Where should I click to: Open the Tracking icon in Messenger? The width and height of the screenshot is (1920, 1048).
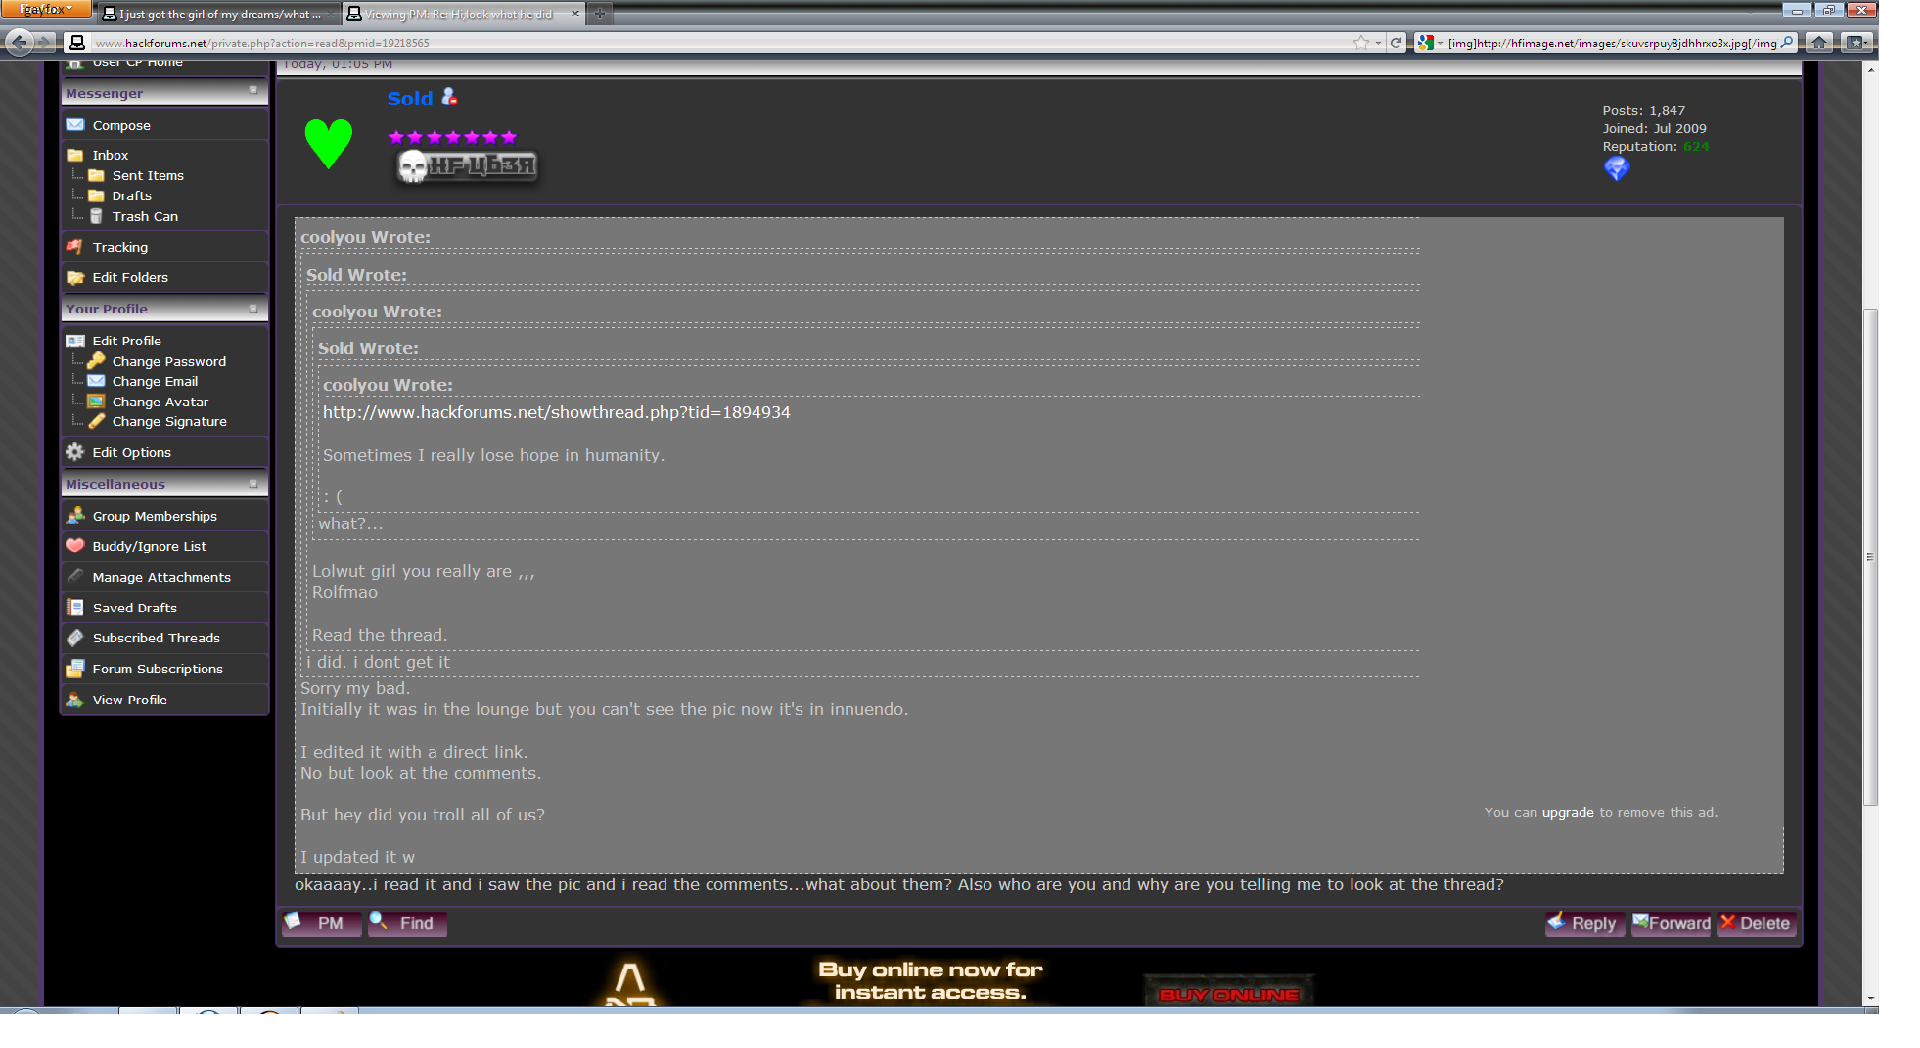click(x=75, y=247)
